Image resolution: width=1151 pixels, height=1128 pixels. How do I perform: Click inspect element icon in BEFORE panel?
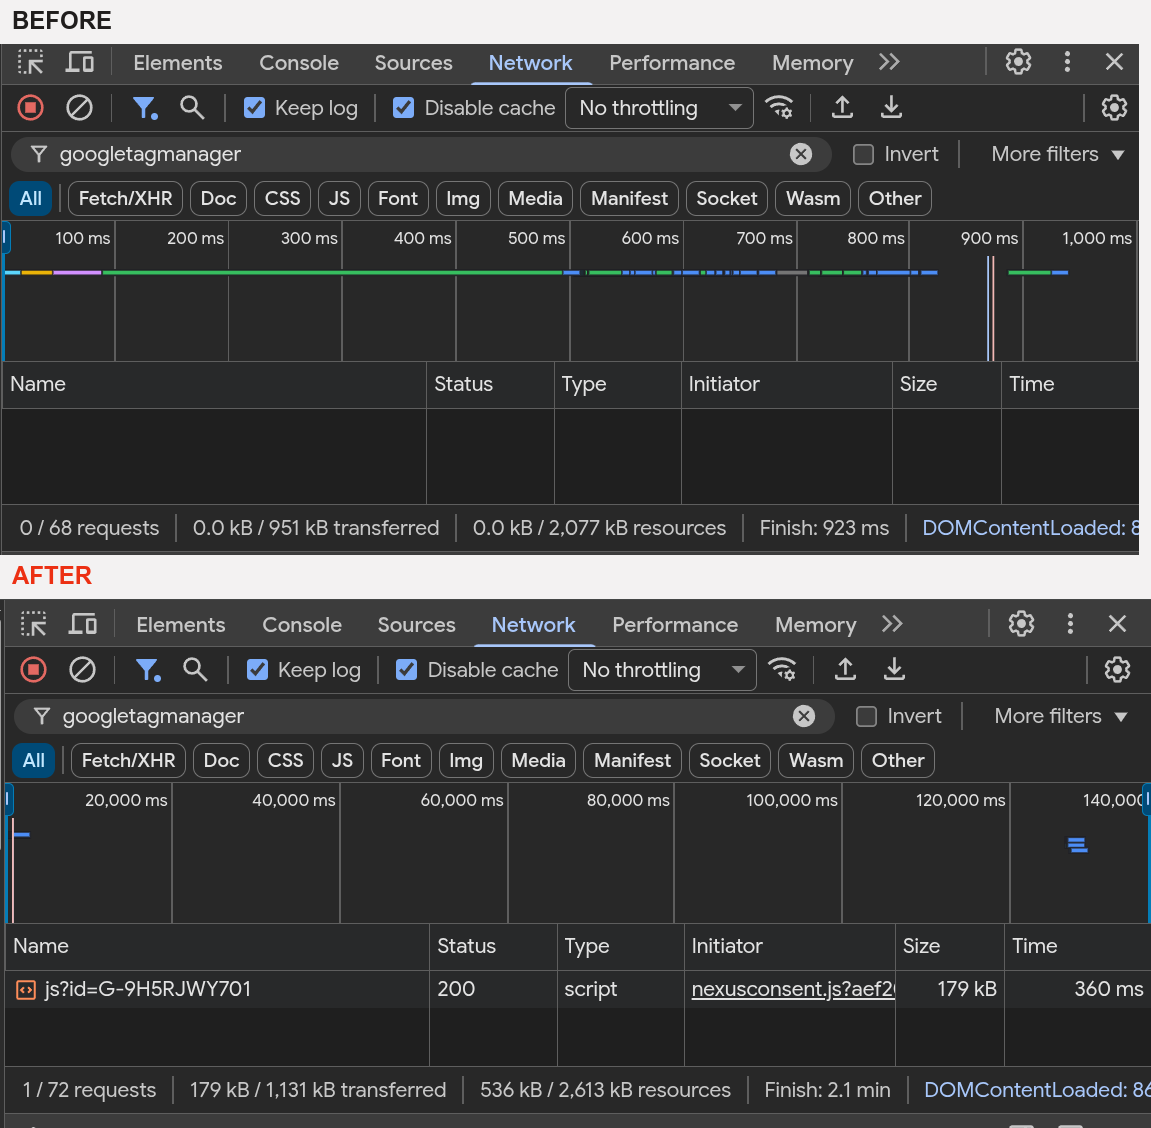click(31, 62)
